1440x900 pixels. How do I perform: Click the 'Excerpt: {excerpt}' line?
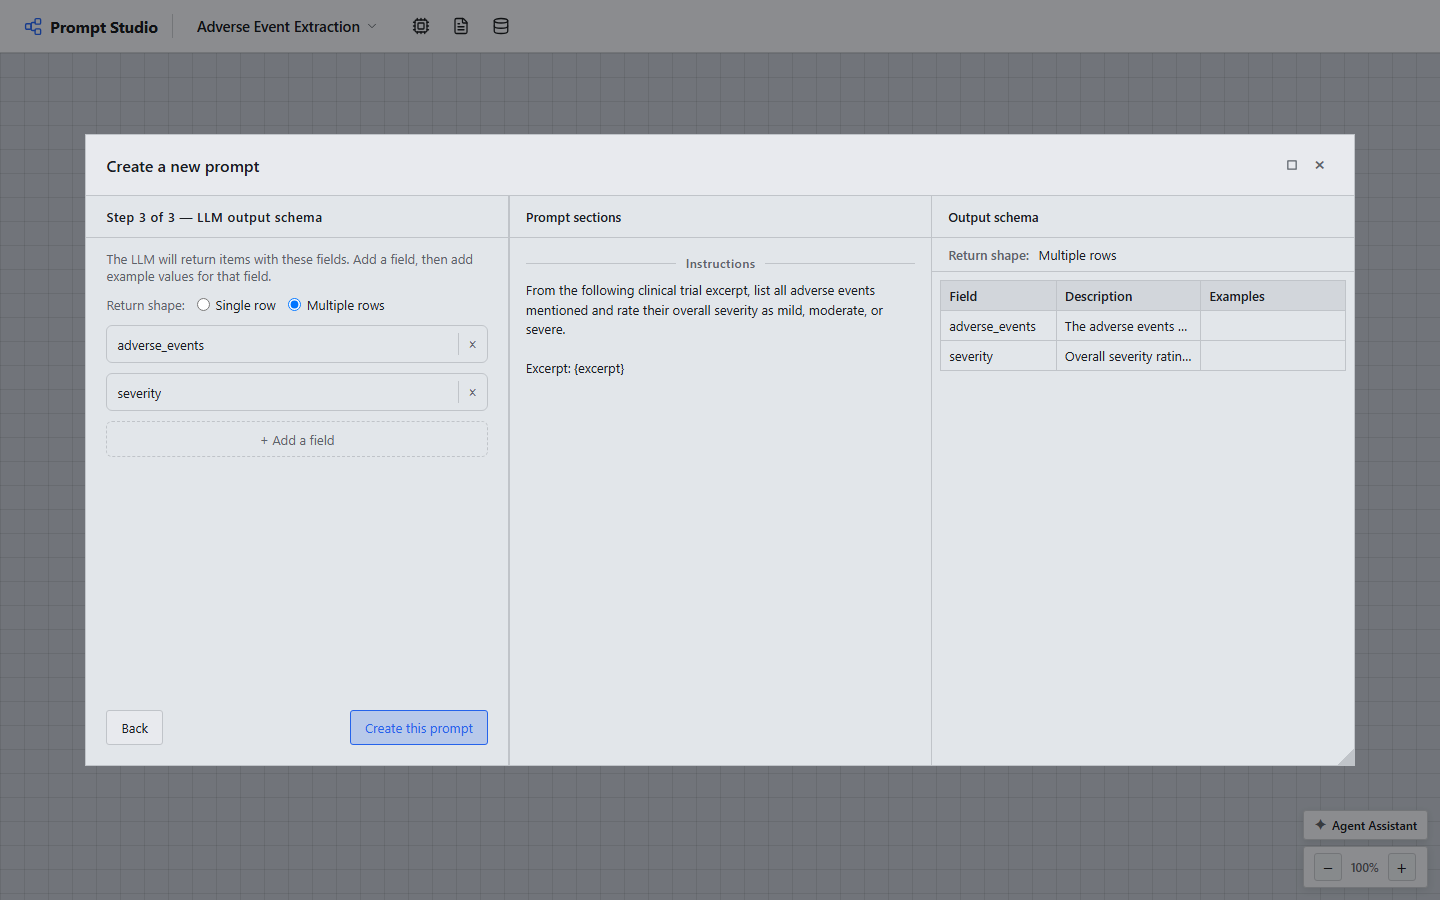[x=575, y=369]
